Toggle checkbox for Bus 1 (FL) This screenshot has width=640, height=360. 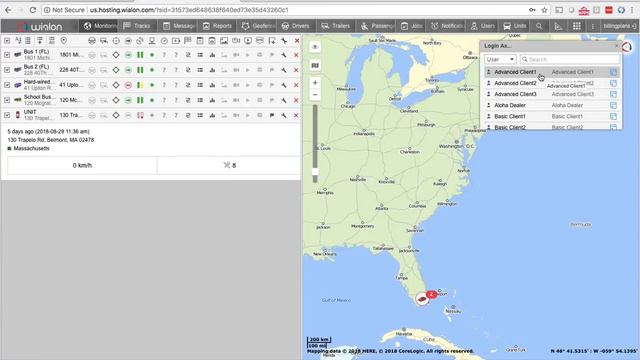point(7,55)
